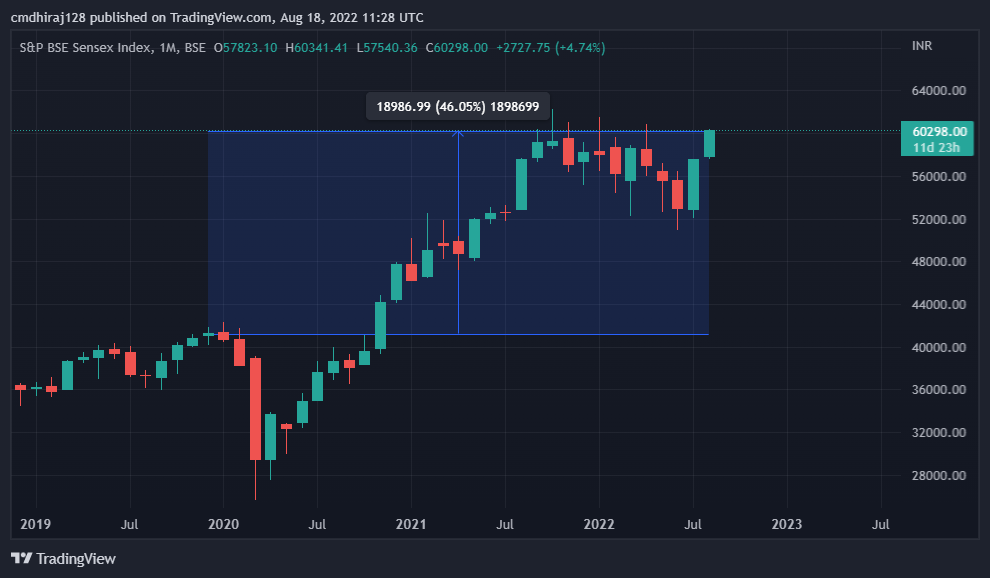Screen dimensions: 990x578
Task: Click the 2020 time axis label
Action: (224, 524)
